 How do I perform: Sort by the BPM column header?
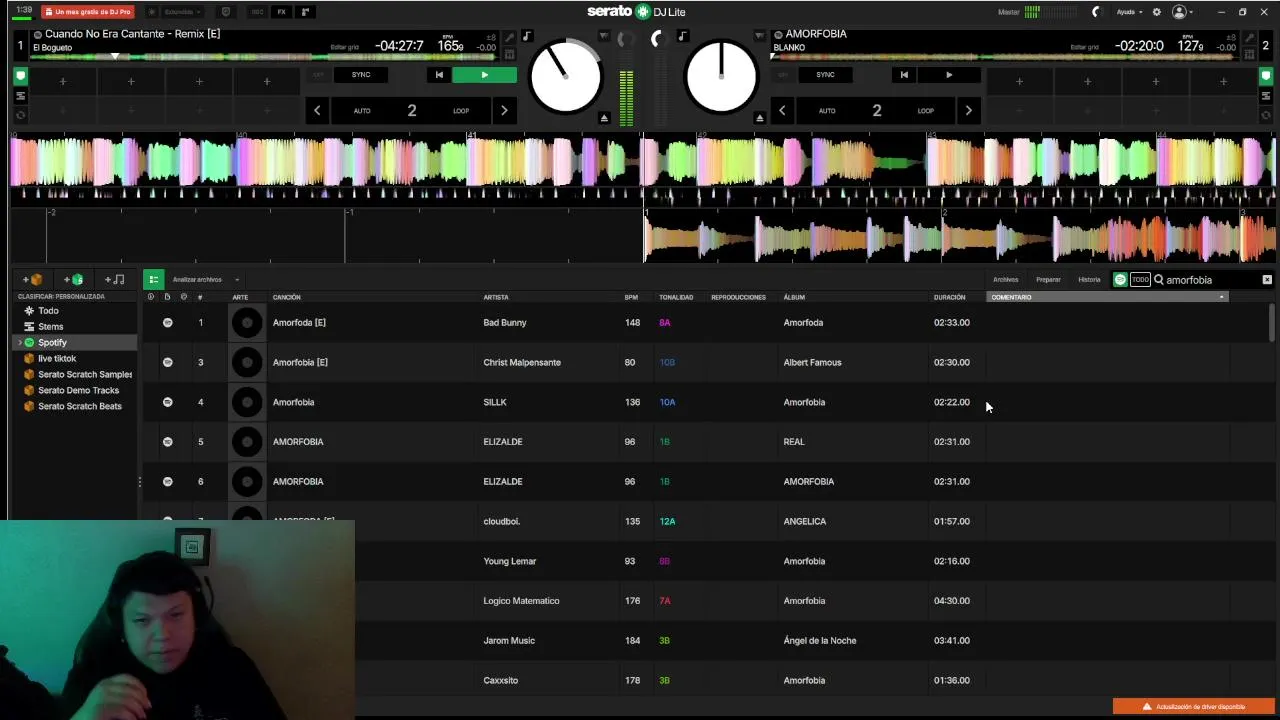click(x=631, y=297)
